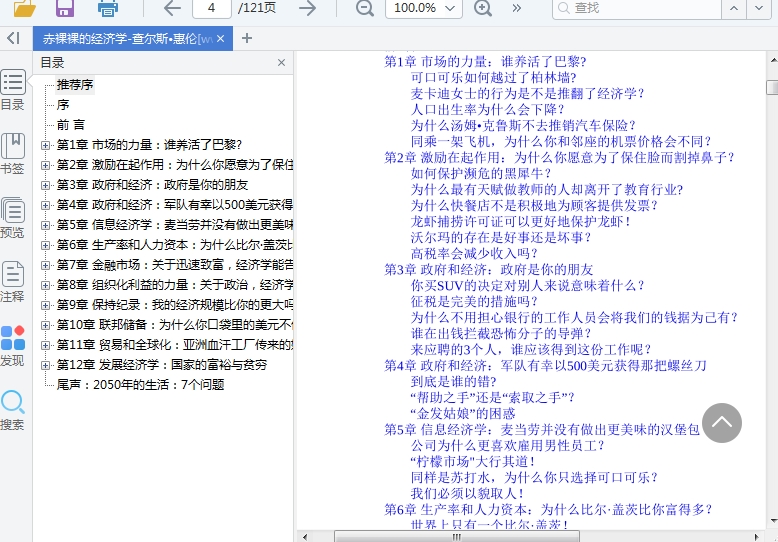The height and width of the screenshot is (542, 778).
Task: Add a new tab with plus button
Action: coord(247,38)
